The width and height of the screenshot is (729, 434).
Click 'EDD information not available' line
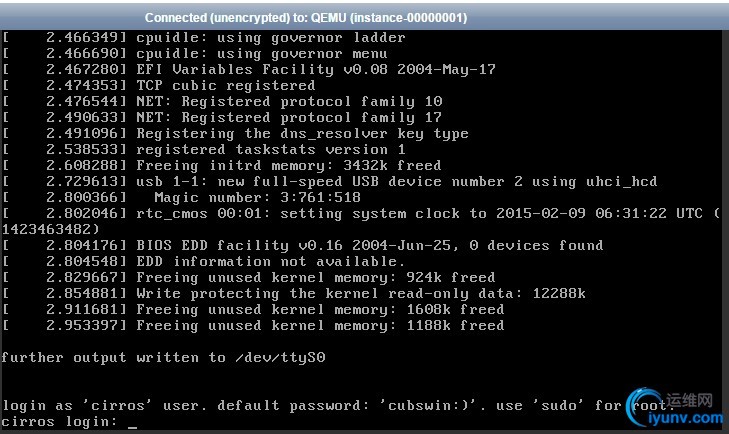point(204,261)
